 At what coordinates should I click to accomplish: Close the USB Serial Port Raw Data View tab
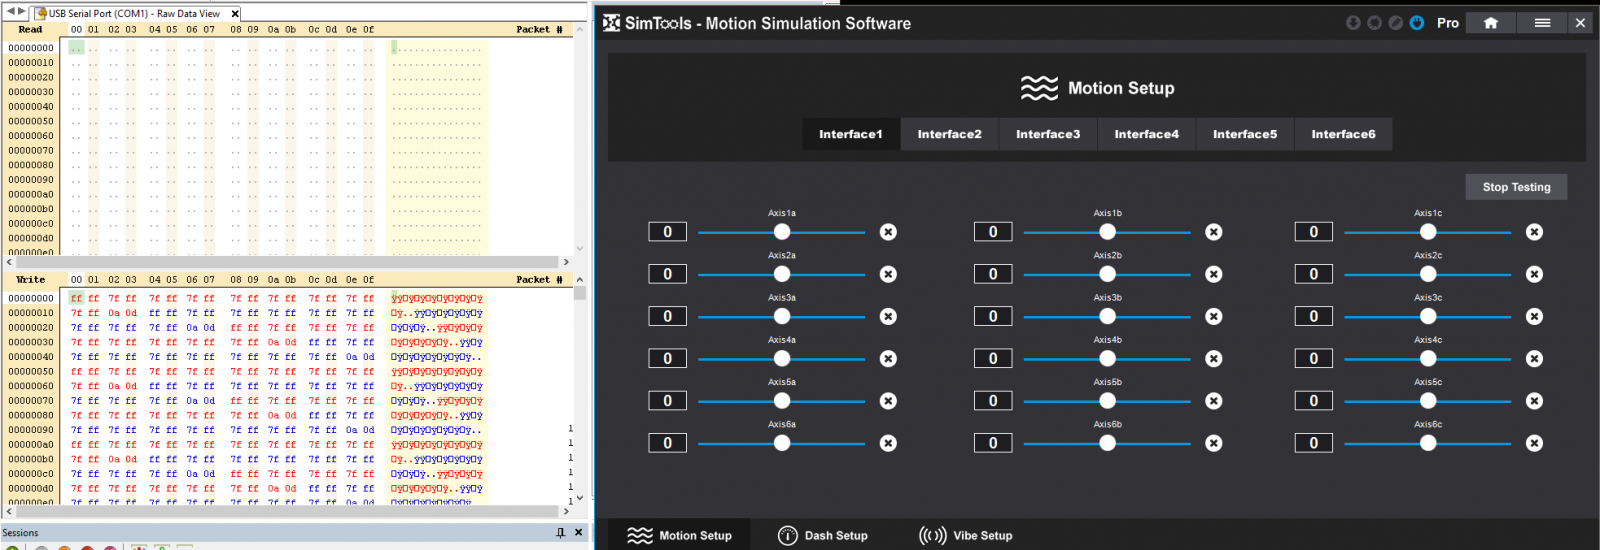tap(235, 13)
